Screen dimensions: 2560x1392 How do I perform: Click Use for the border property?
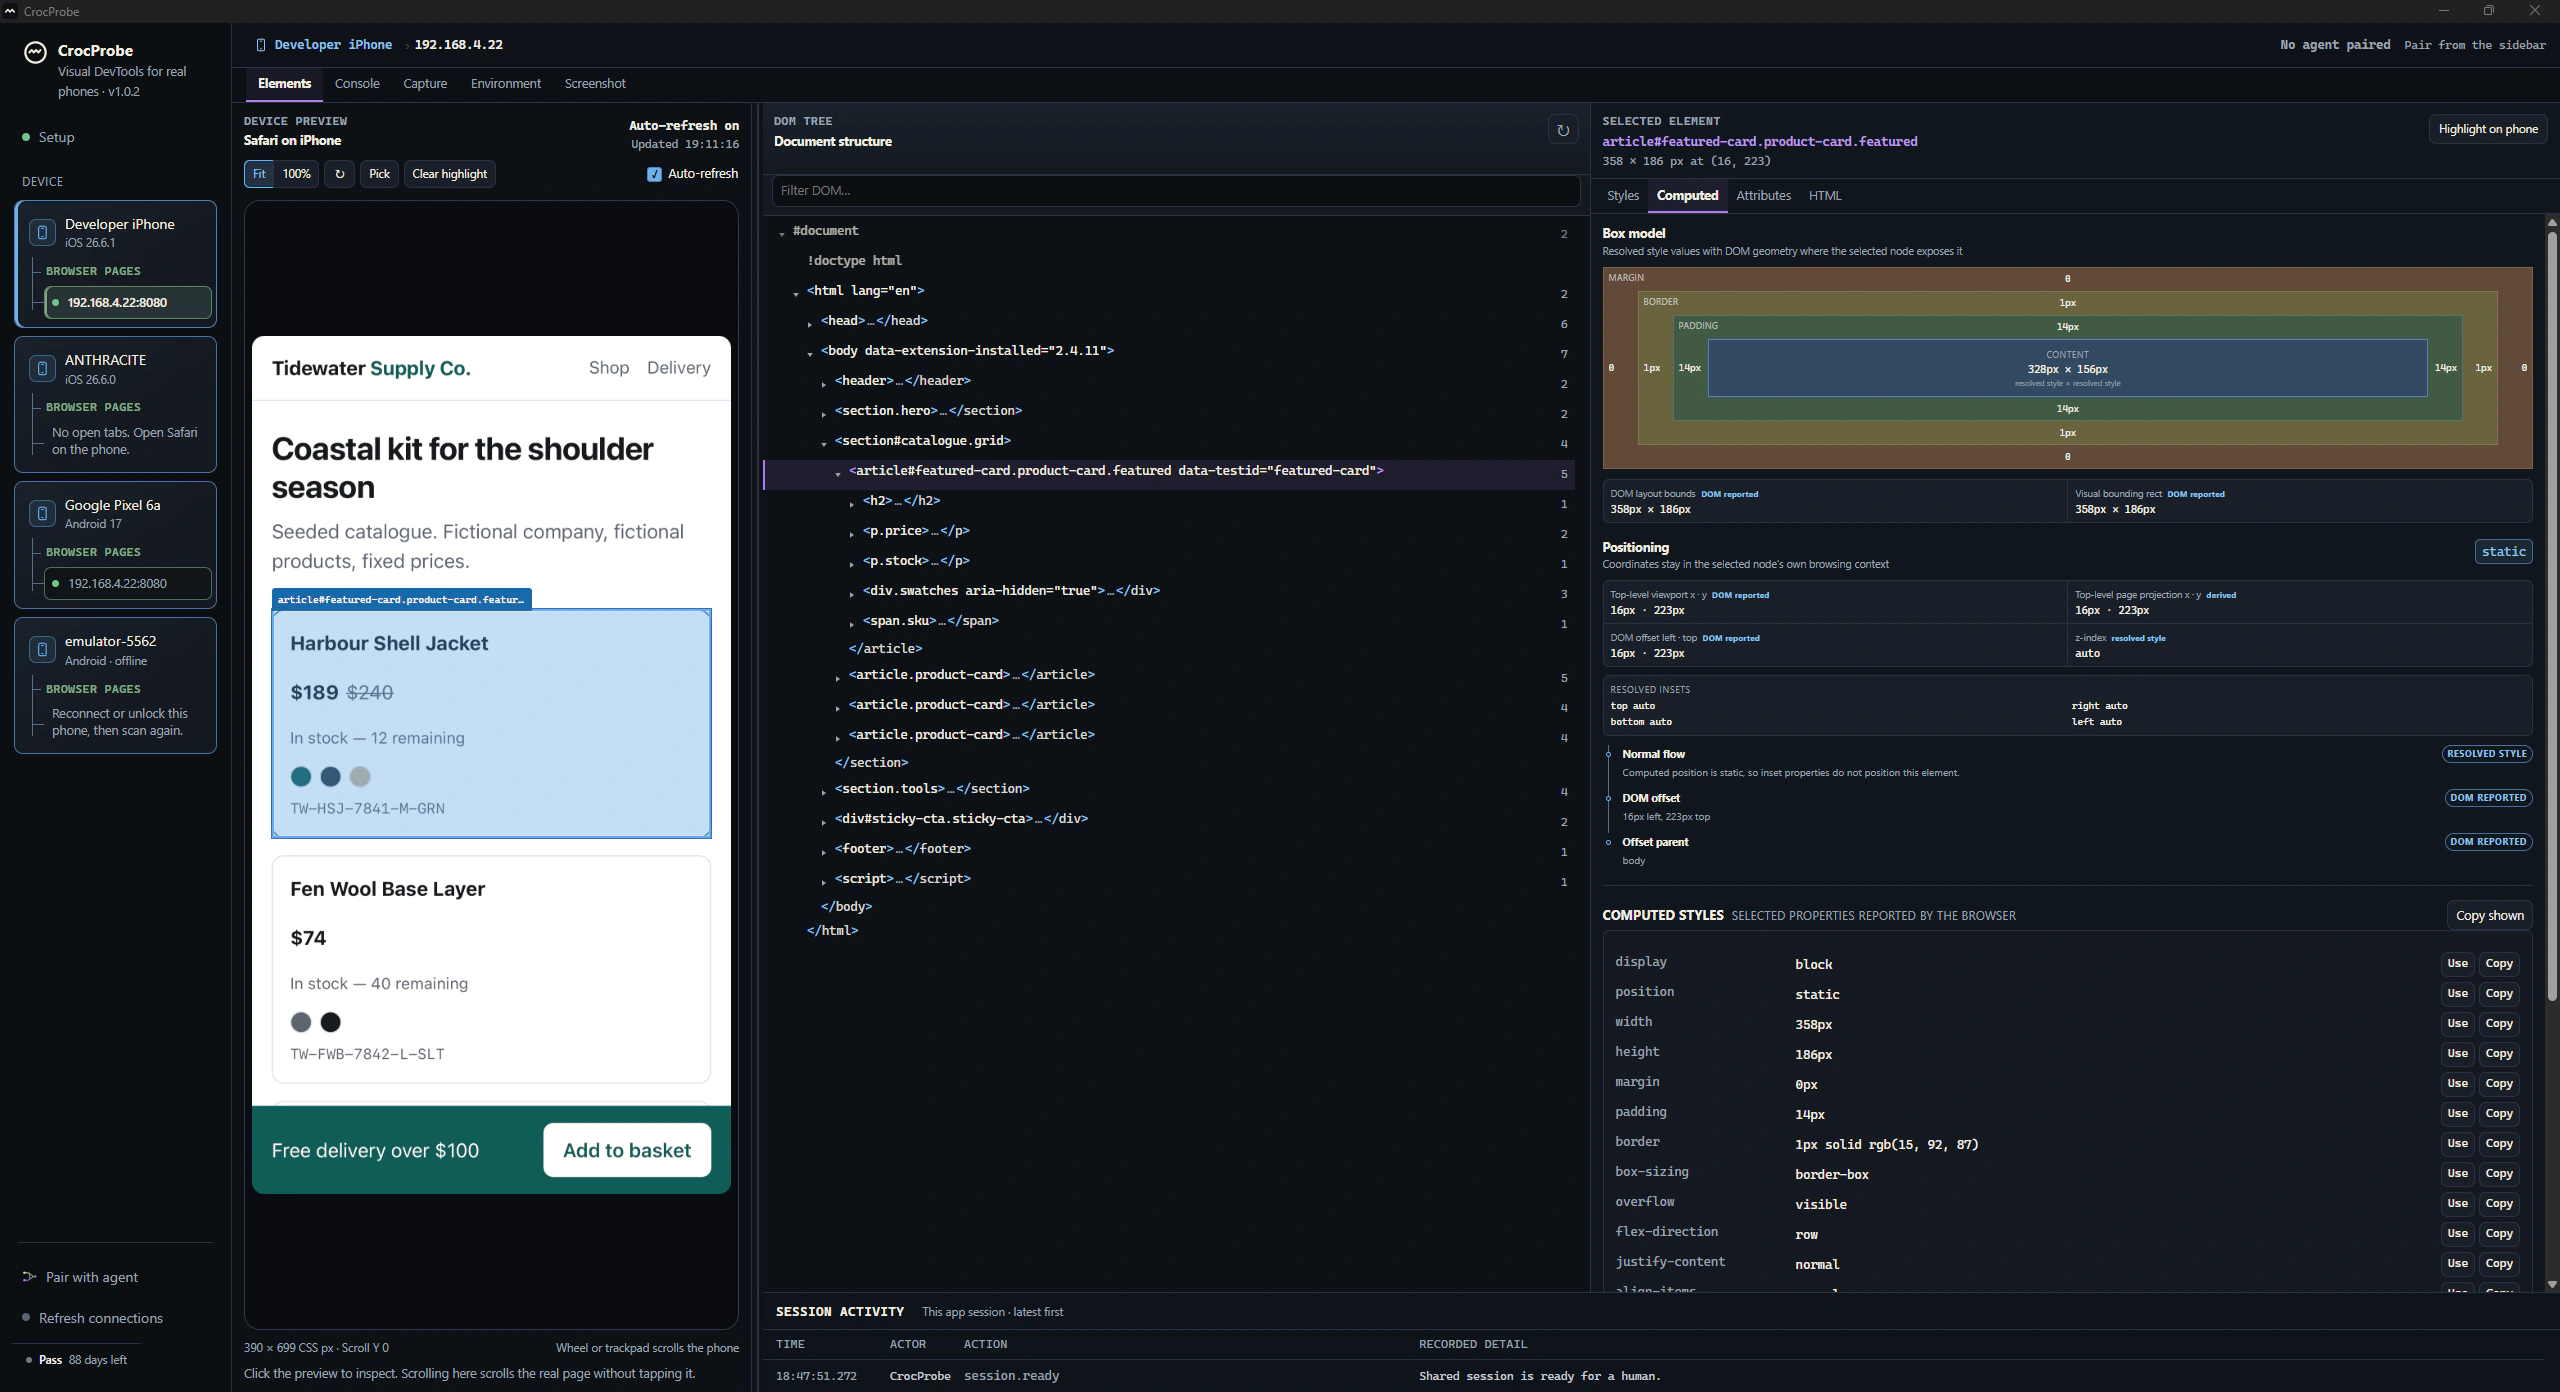2458,1144
